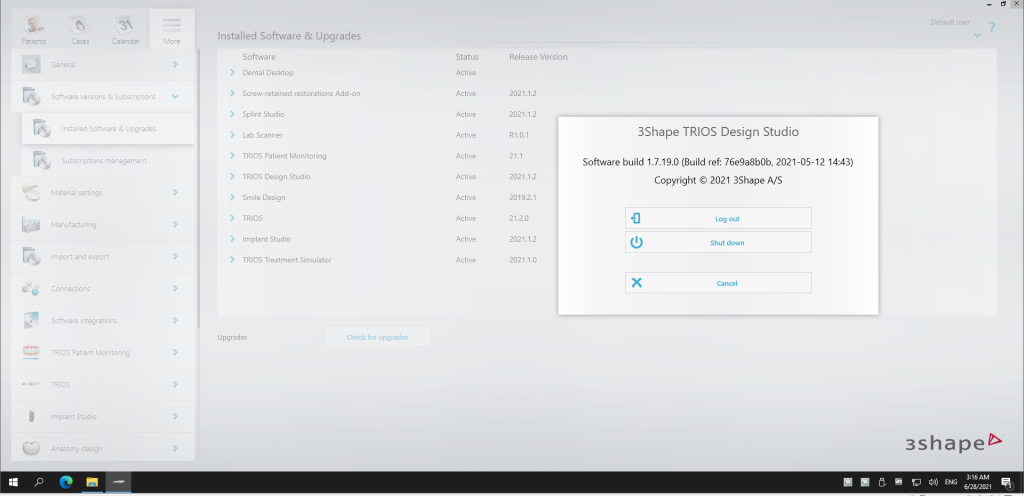Expand the Splint Studio row

[x=233, y=114]
